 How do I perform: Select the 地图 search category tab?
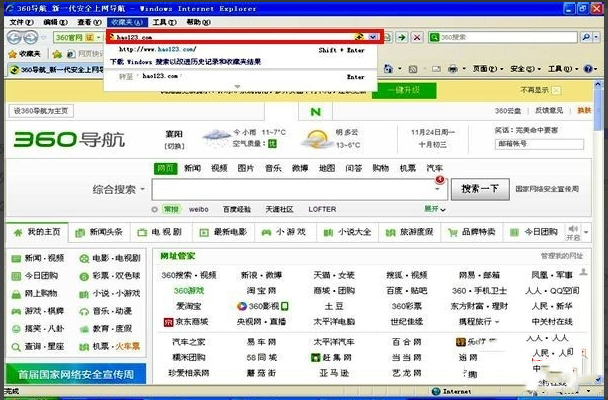pyautogui.click(x=326, y=168)
